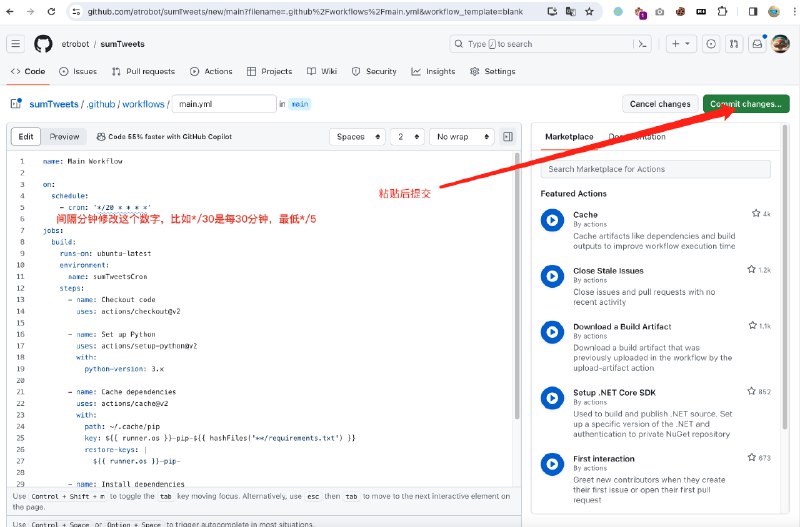Switch to the Preview editor tab
This screenshot has width=800, height=527.
[x=64, y=137]
